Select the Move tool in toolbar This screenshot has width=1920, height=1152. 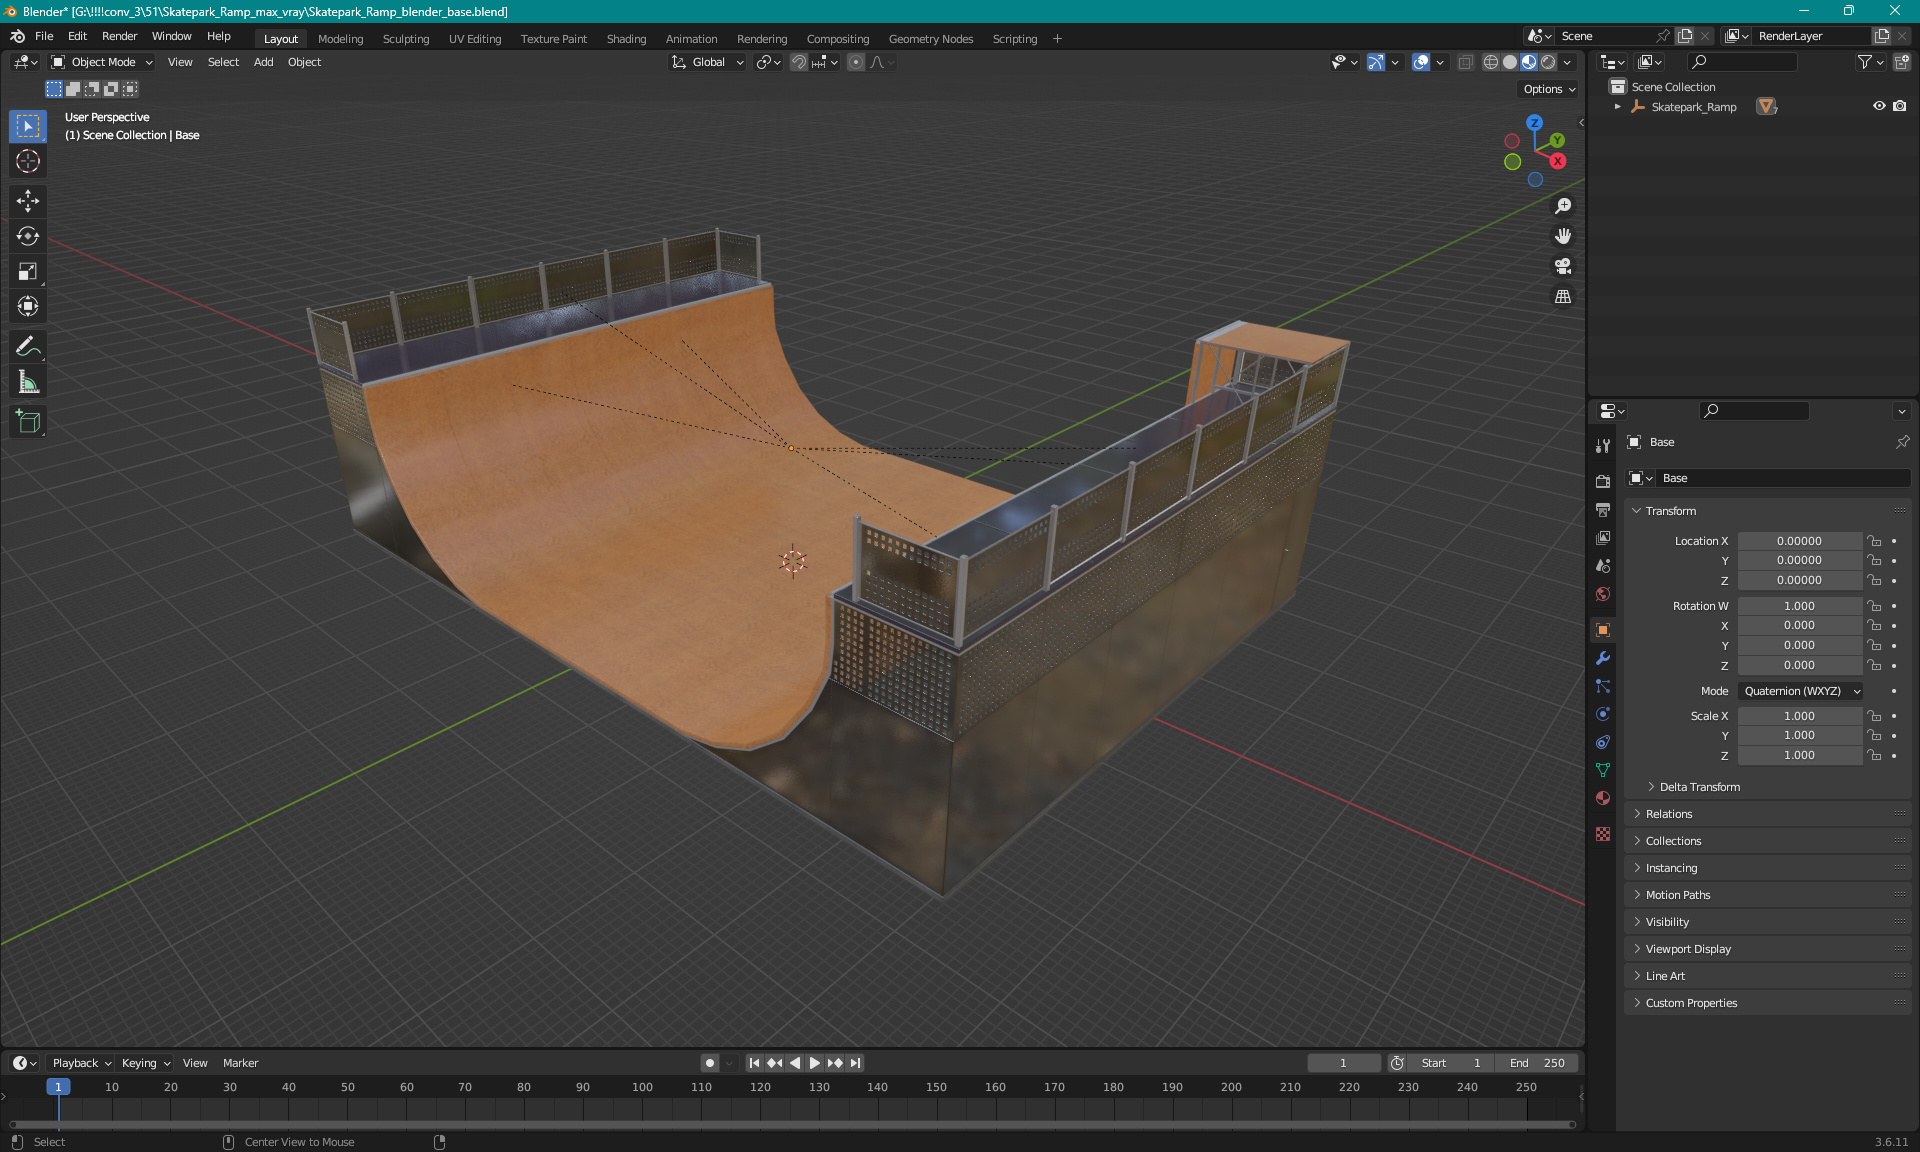27,200
